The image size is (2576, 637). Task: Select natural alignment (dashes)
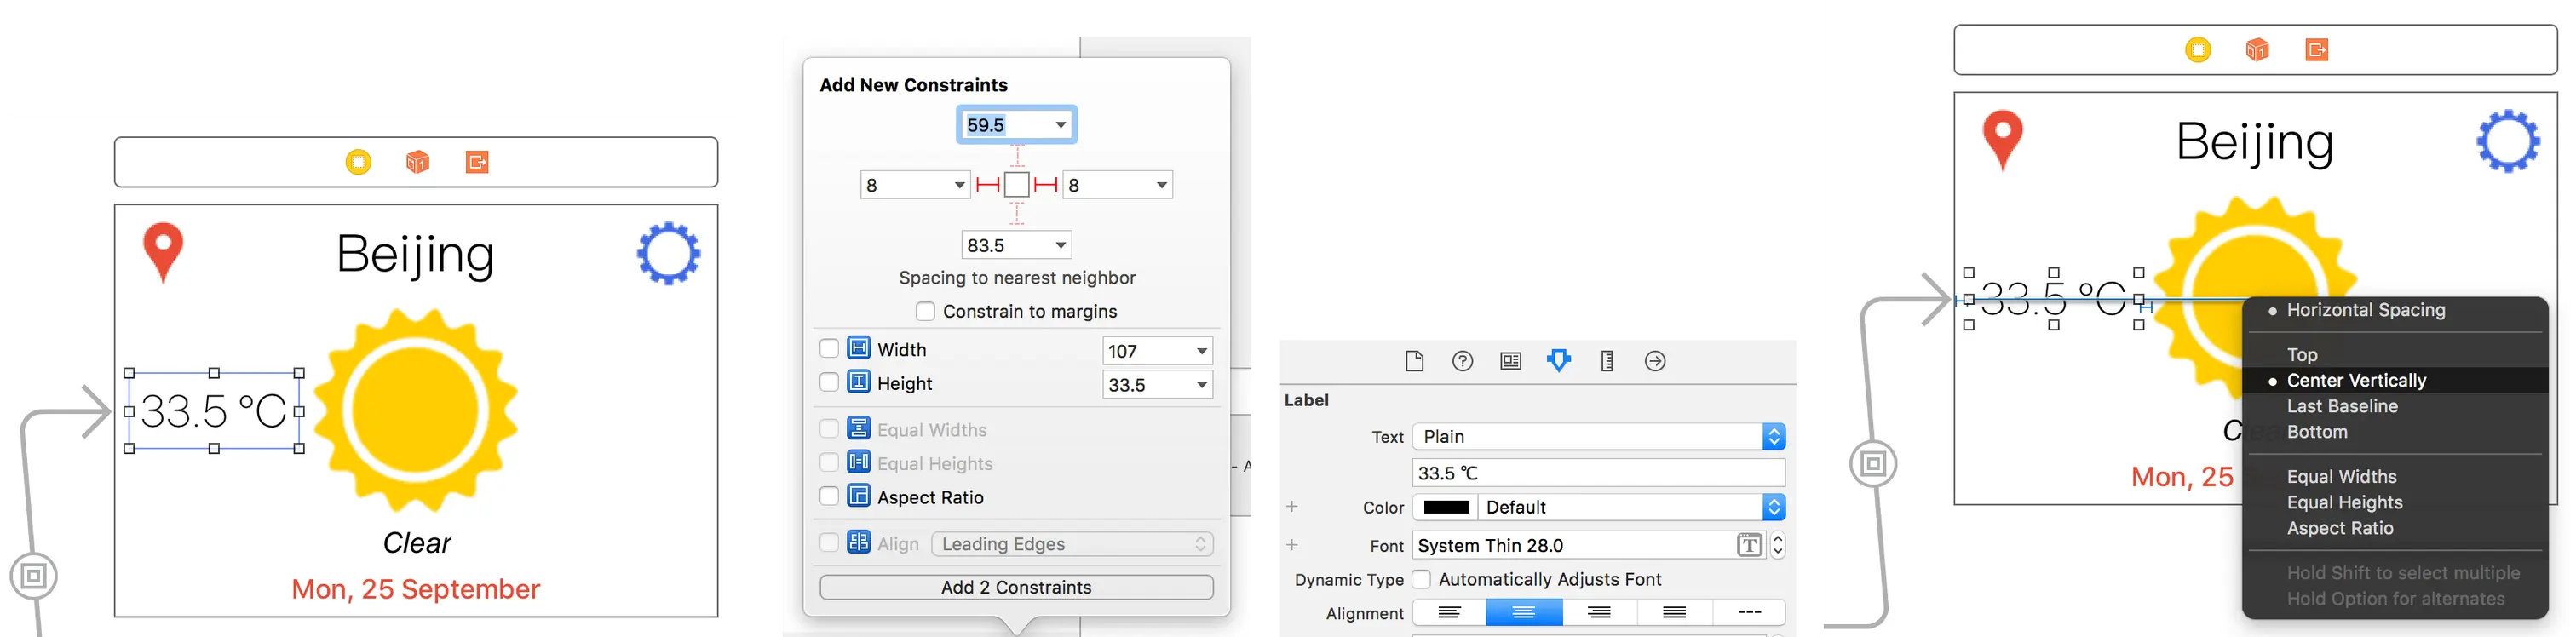click(1749, 612)
